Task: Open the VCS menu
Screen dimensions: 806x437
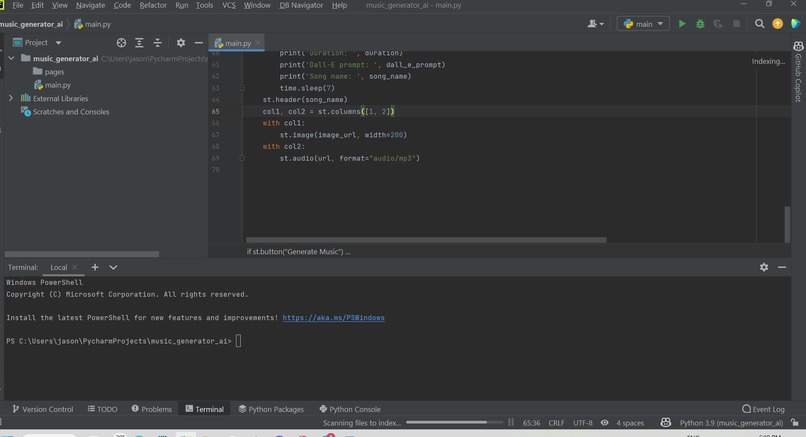Action: 229,5
